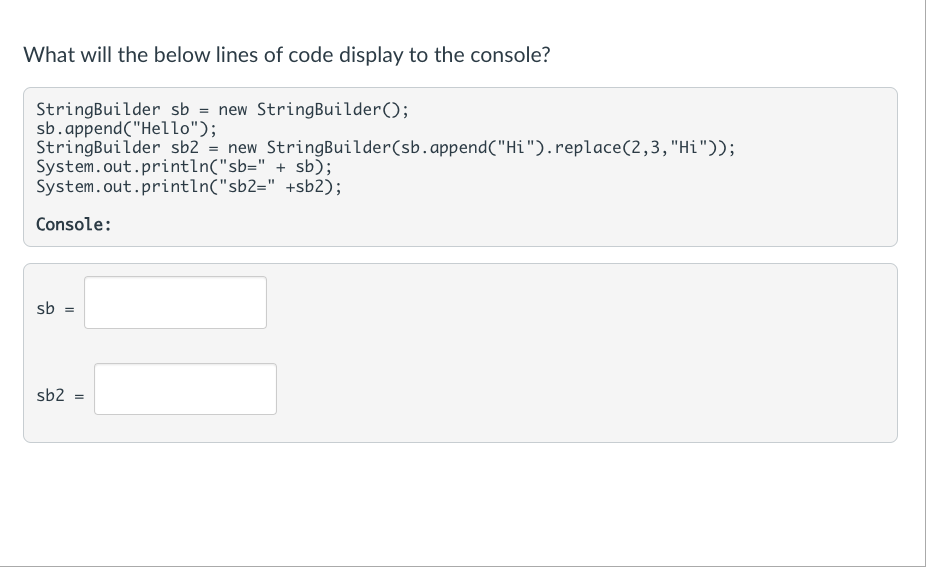Viewport: 930px width, 568px height.
Task: Click the first line new StringBuilder();
Action: coord(222,110)
